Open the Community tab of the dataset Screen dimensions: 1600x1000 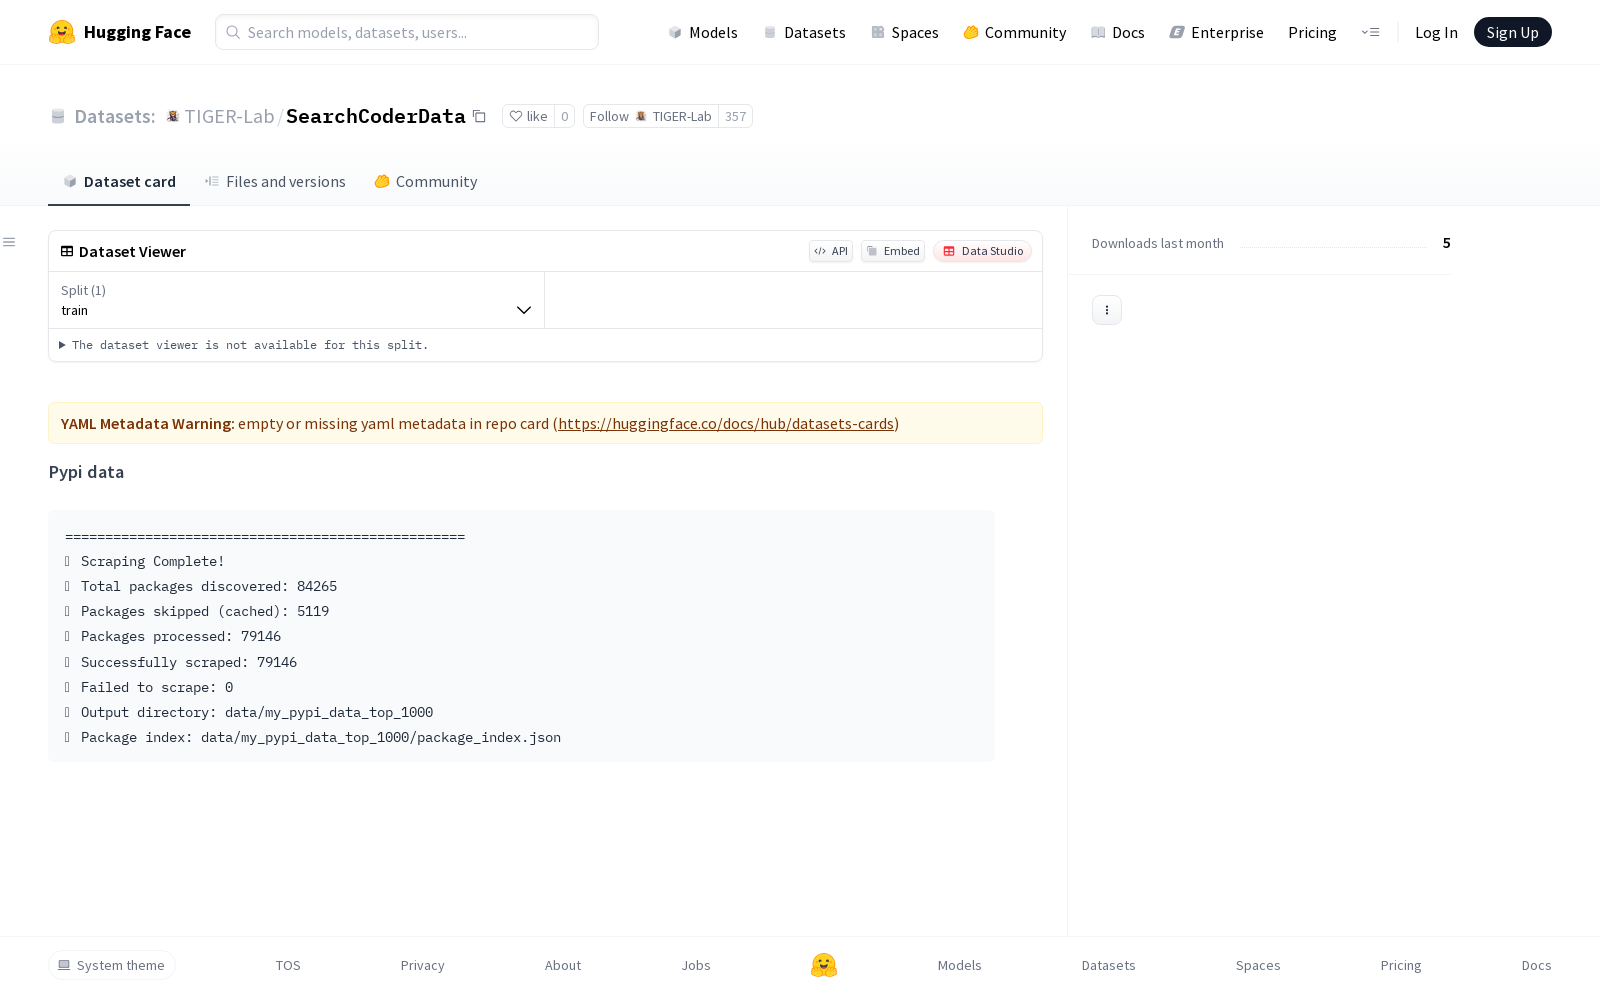(x=426, y=181)
